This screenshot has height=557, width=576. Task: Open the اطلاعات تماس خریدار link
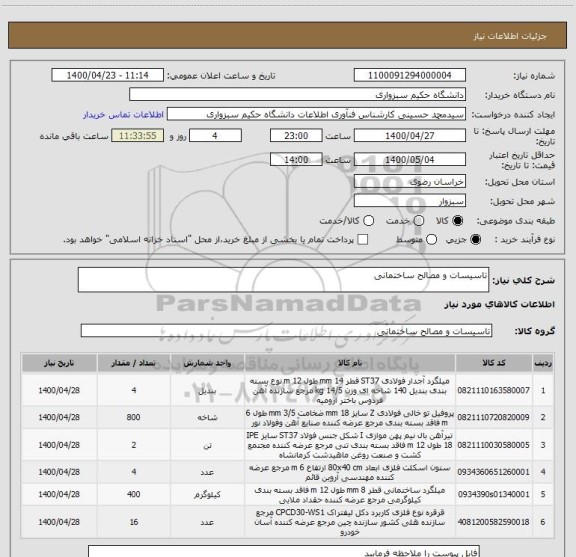click(123, 115)
